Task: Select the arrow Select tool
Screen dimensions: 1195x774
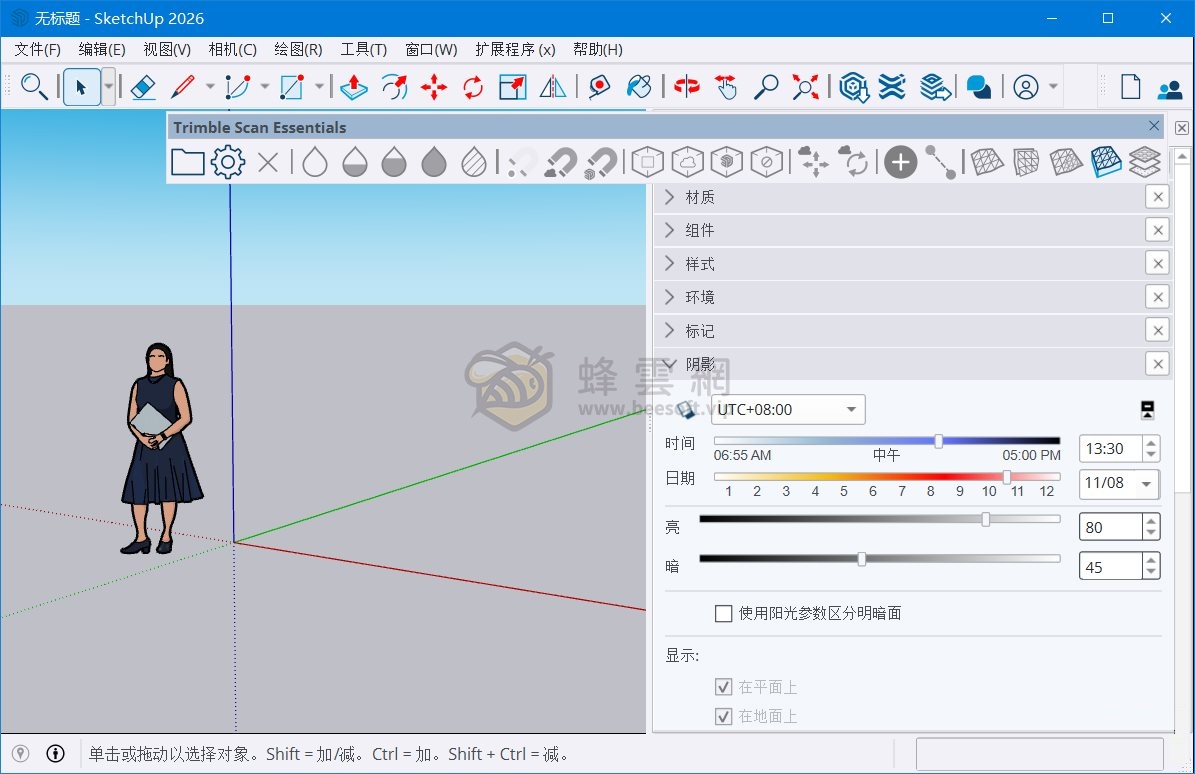Action: pos(81,87)
